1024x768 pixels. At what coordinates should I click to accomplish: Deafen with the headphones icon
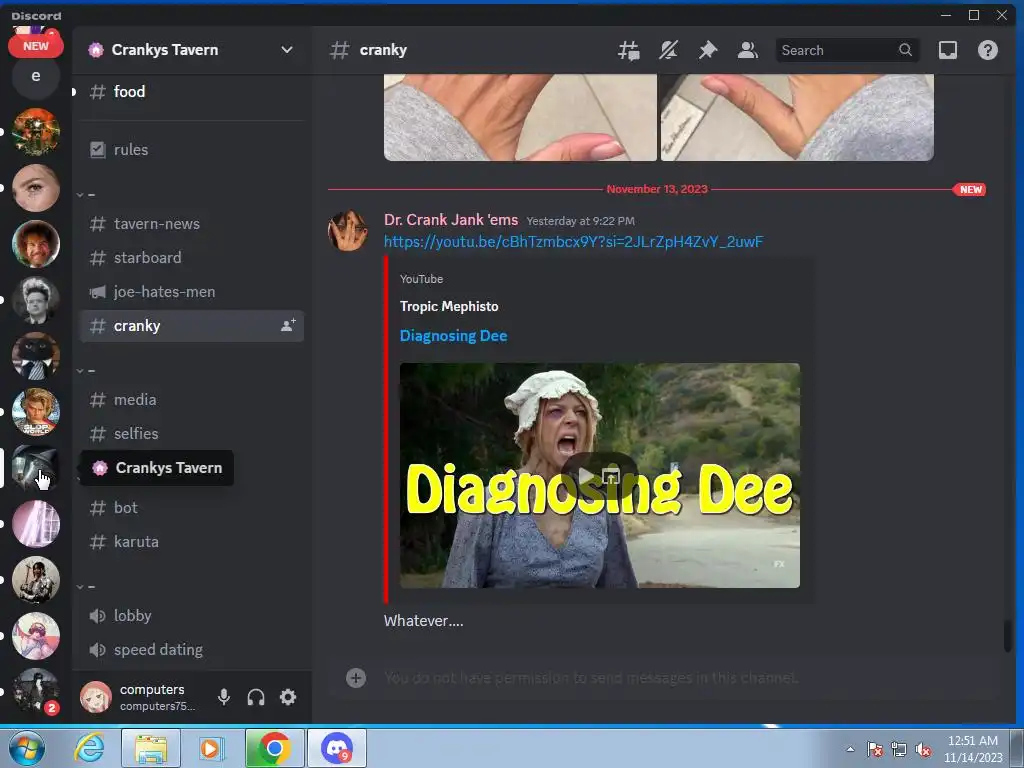256,697
